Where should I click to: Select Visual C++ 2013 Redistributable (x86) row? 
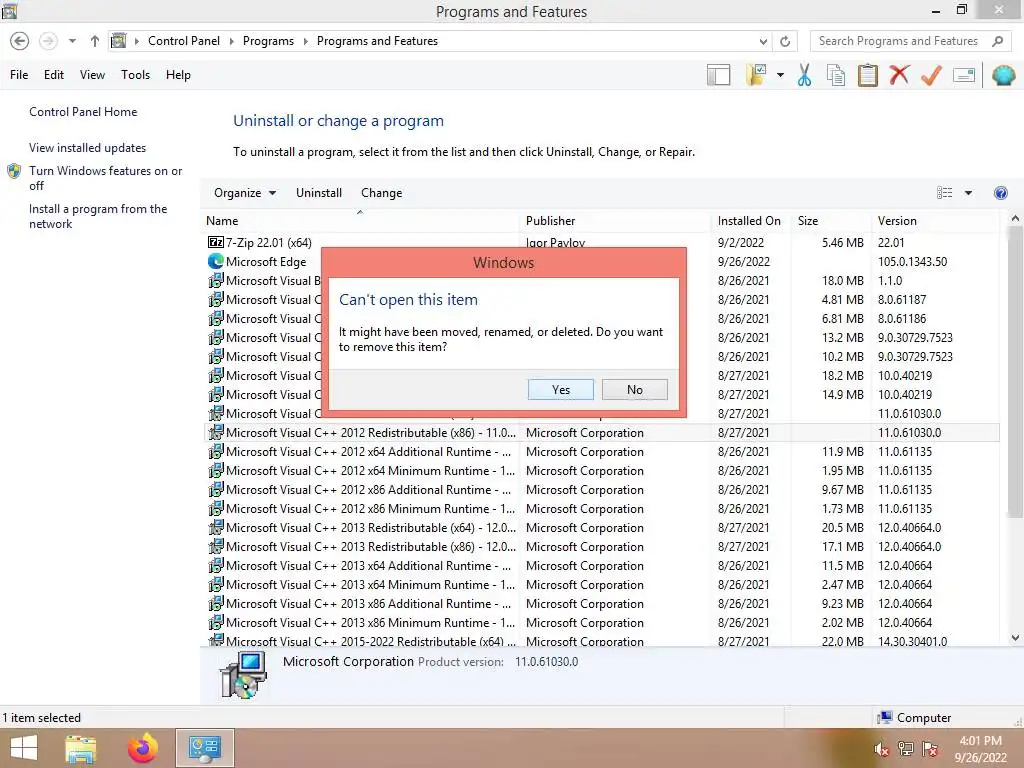click(603, 547)
